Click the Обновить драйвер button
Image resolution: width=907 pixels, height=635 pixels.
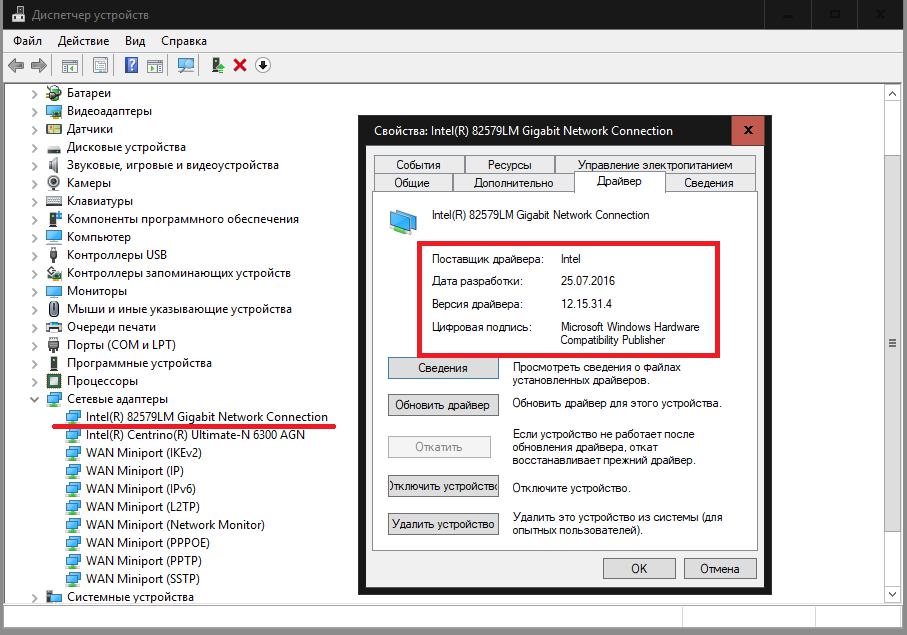443,405
